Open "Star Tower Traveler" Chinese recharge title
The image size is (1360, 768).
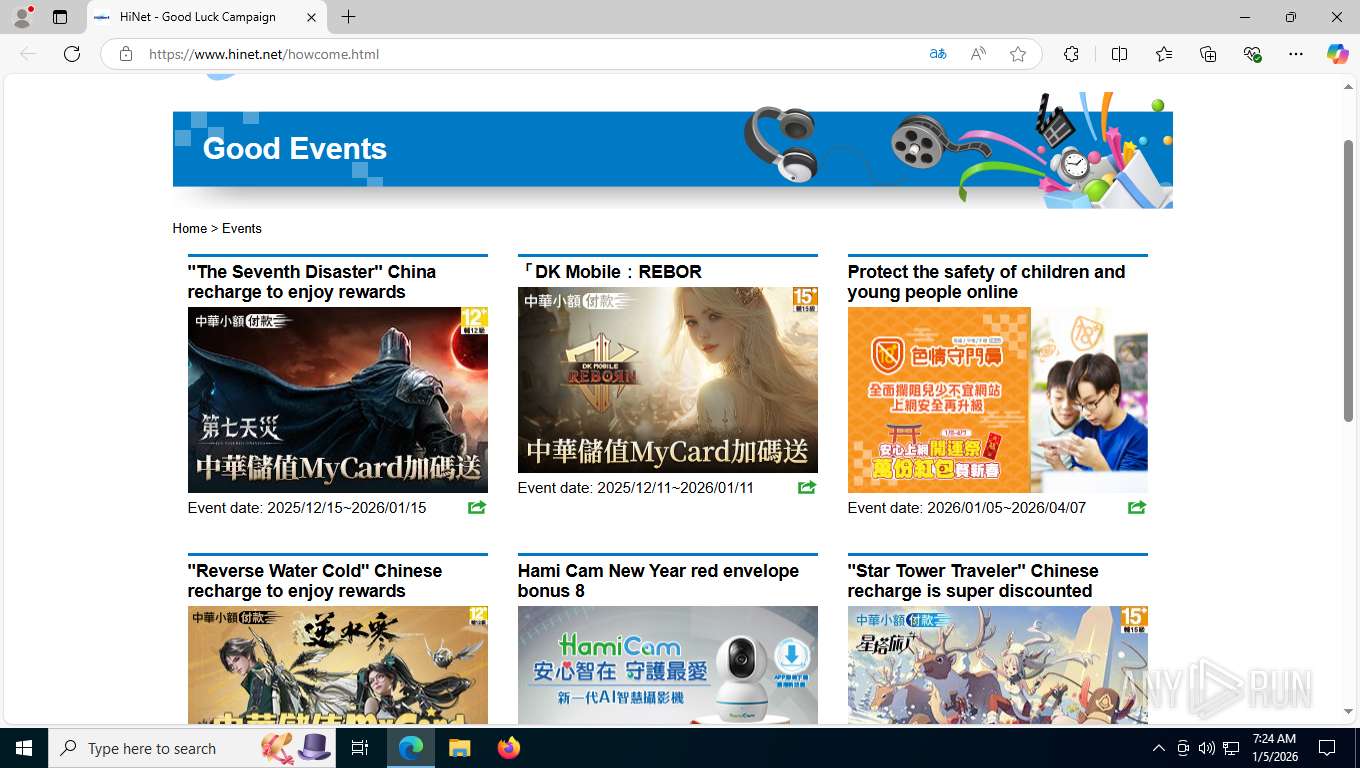[973, 581]
